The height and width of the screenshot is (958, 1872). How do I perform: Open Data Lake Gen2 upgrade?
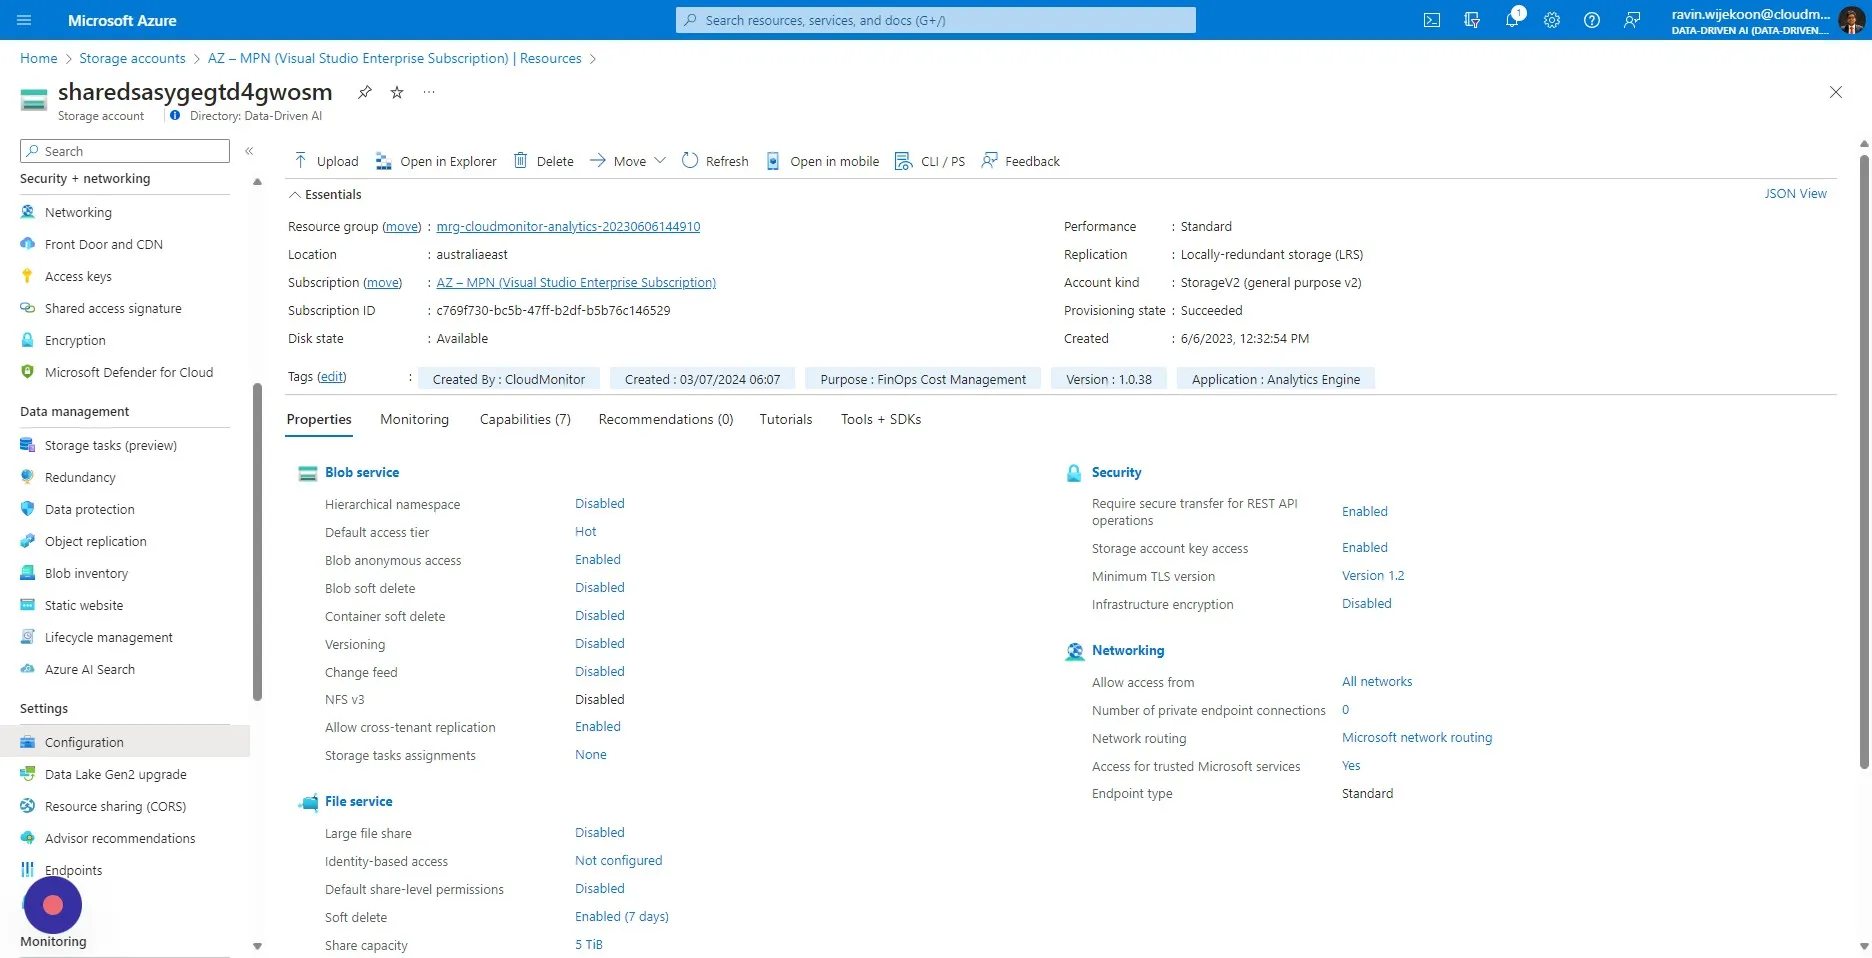pos(115,774)
